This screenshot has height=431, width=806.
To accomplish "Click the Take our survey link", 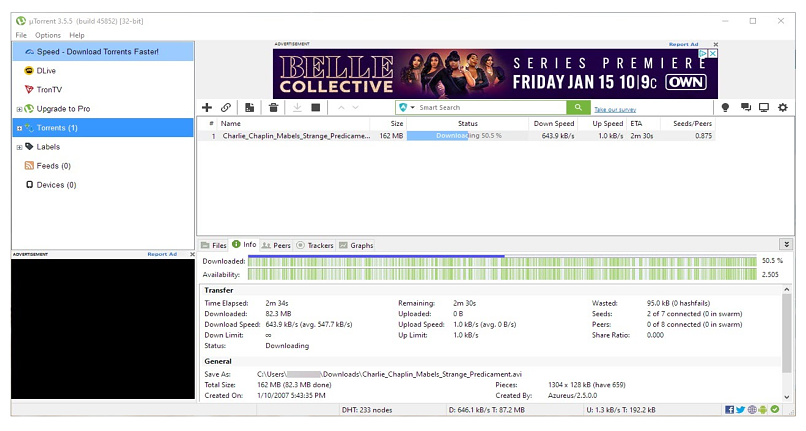I will (x=615, y=110).
